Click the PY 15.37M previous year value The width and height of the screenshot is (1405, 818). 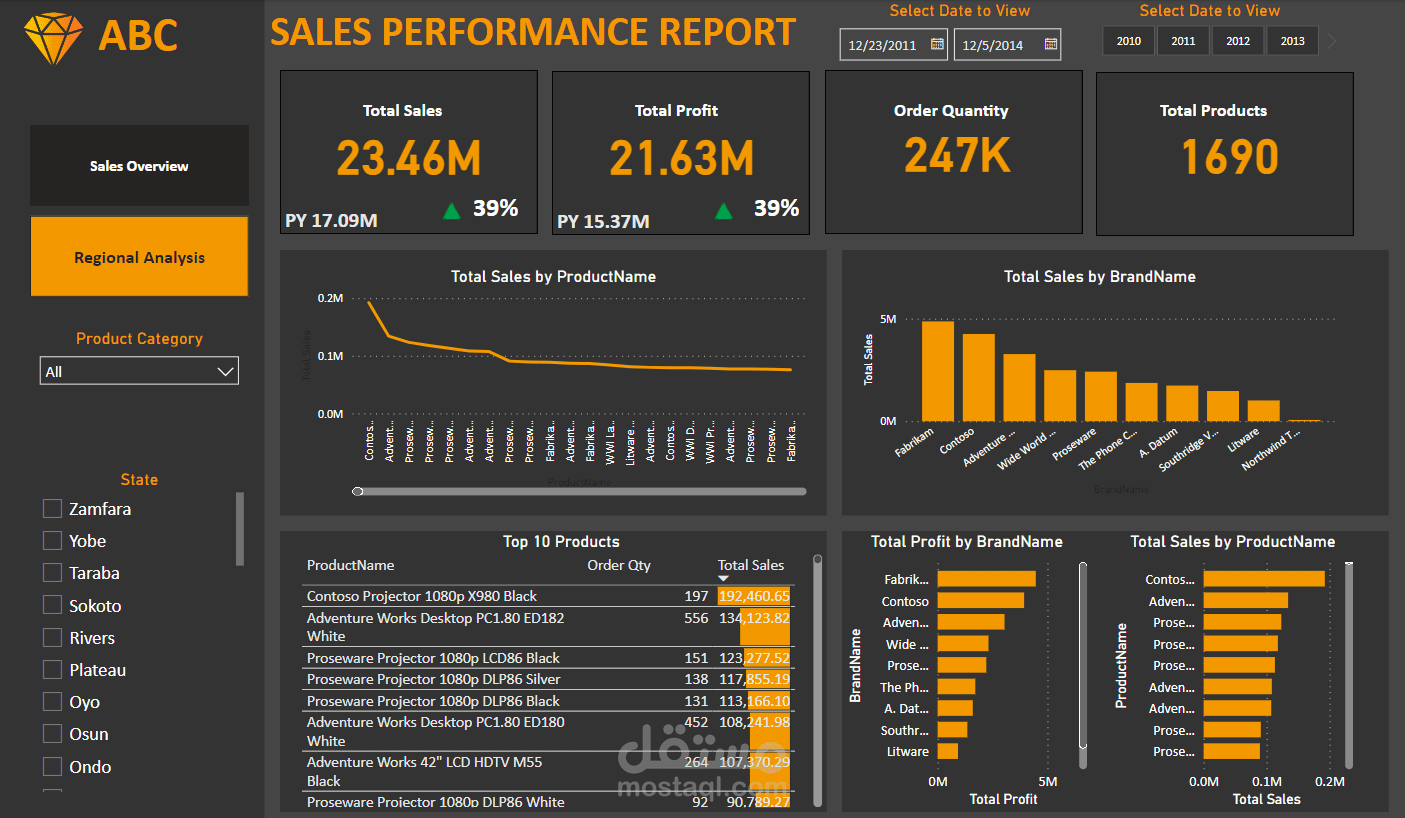[x=603, y=221]
